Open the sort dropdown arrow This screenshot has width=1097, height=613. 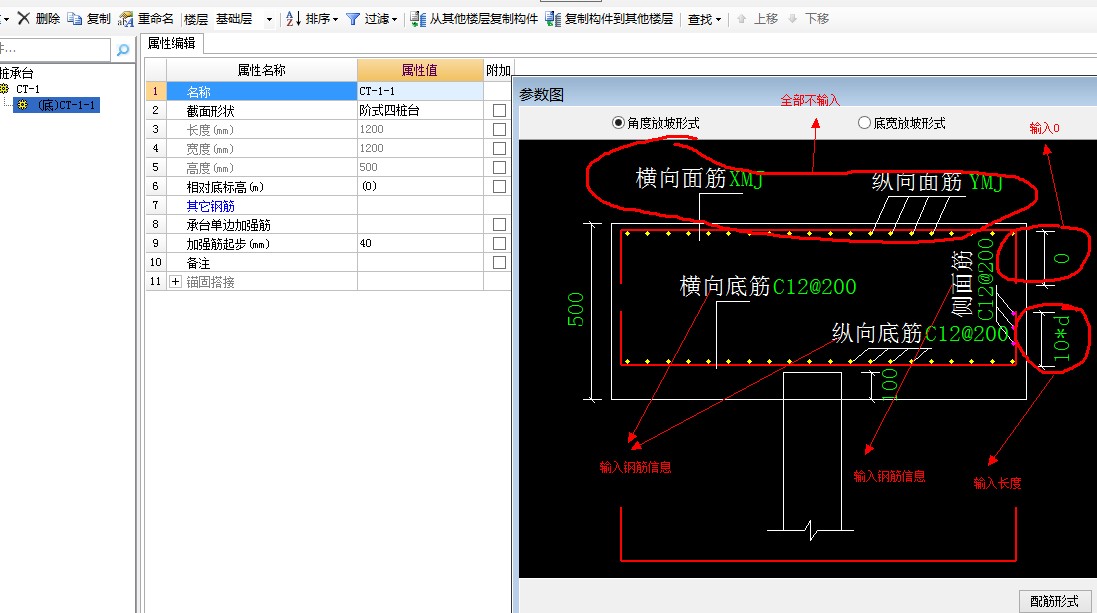click(x=335, y=20)
